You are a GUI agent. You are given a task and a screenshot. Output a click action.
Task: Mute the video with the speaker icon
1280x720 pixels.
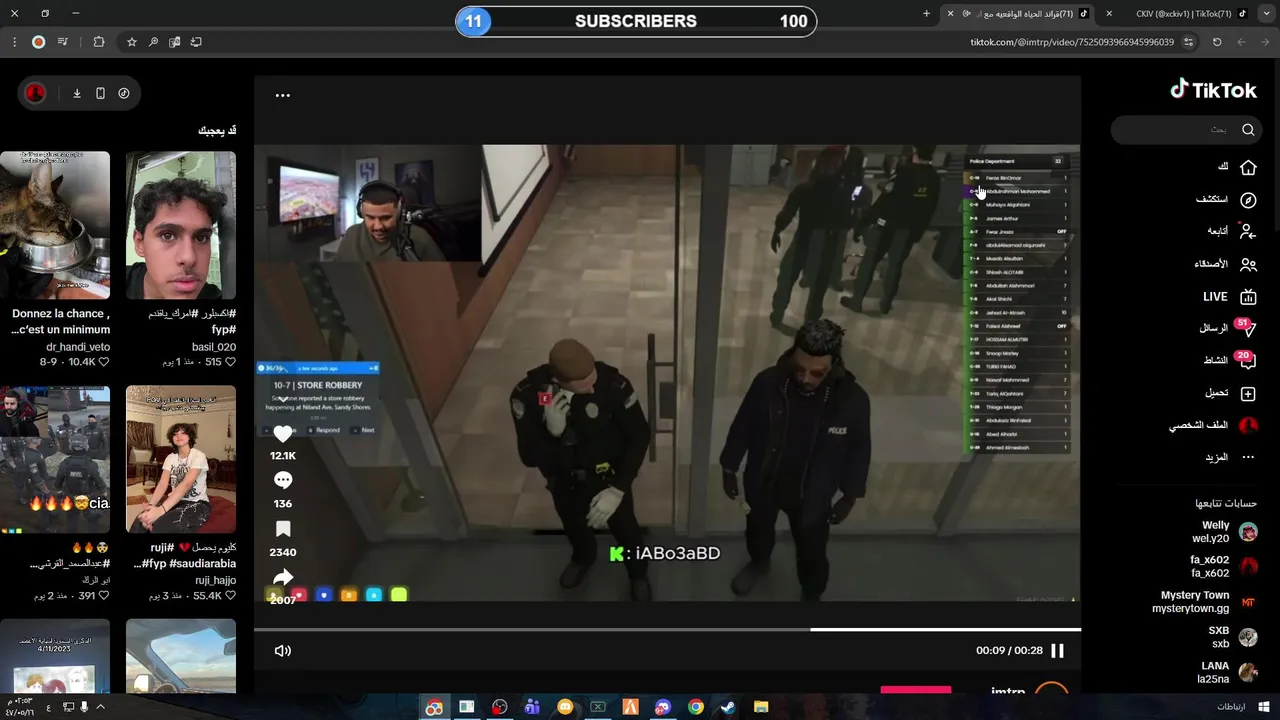pyautogui.click(x=283, y=650)
